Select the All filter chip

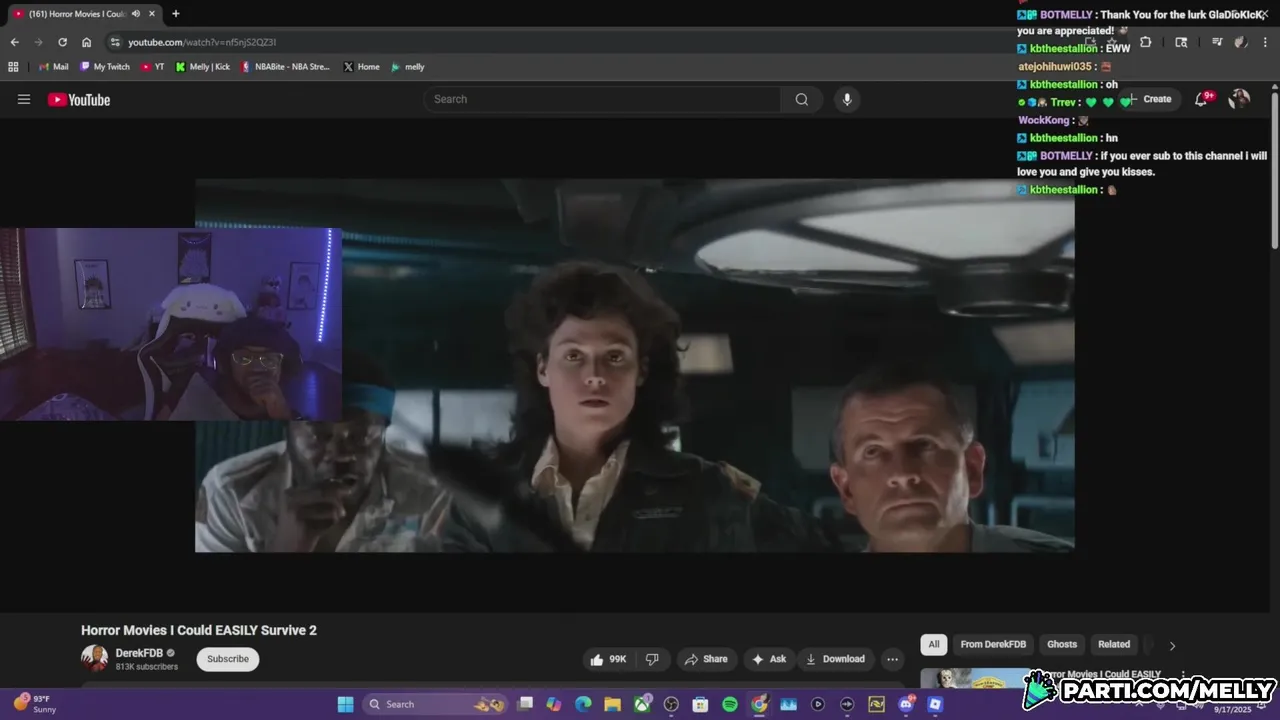point(934,644)
